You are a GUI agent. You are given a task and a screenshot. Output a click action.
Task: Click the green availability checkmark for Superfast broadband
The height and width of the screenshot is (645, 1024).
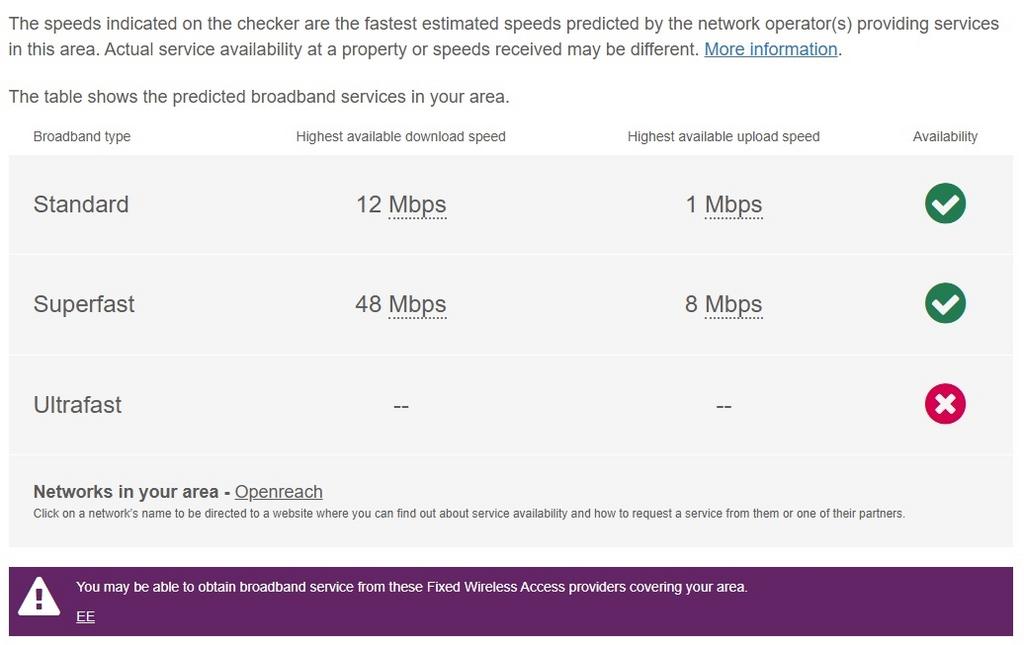945,303
